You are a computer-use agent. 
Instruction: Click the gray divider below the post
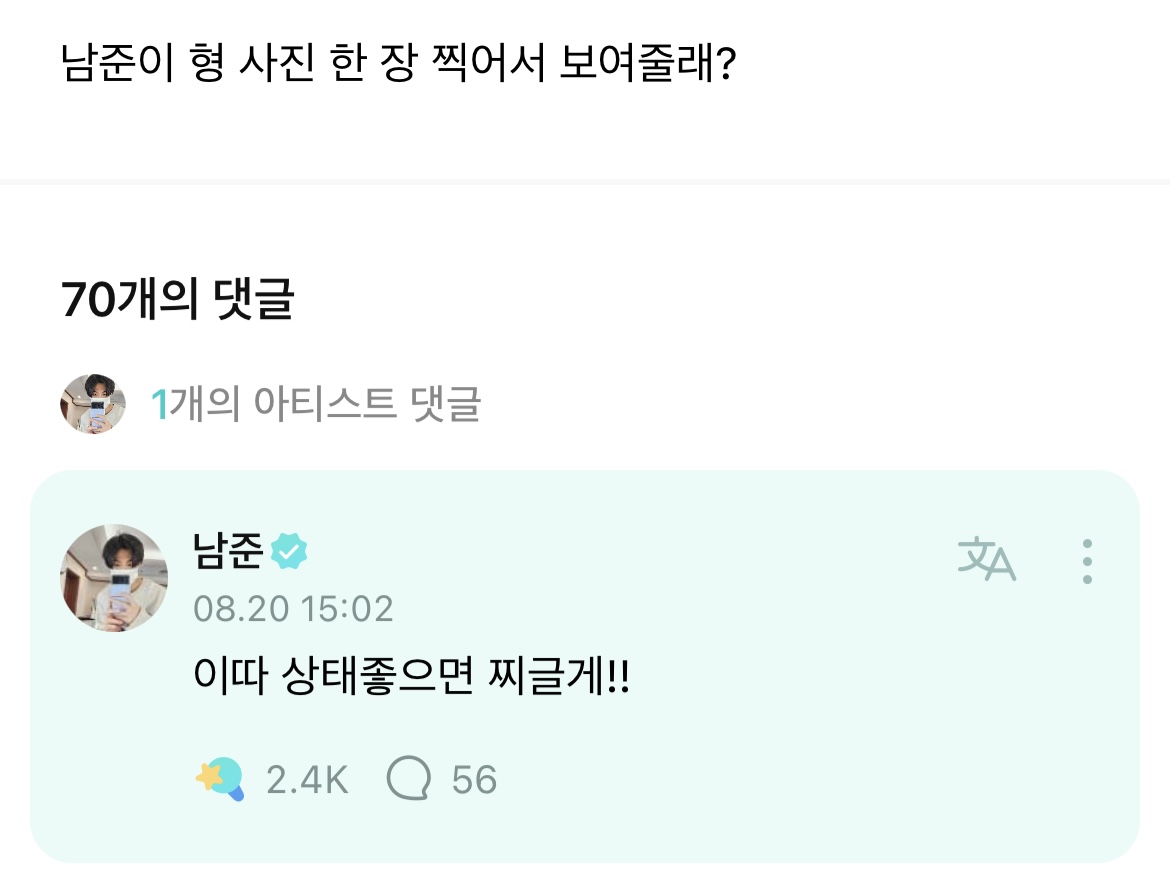click(585, 181)
